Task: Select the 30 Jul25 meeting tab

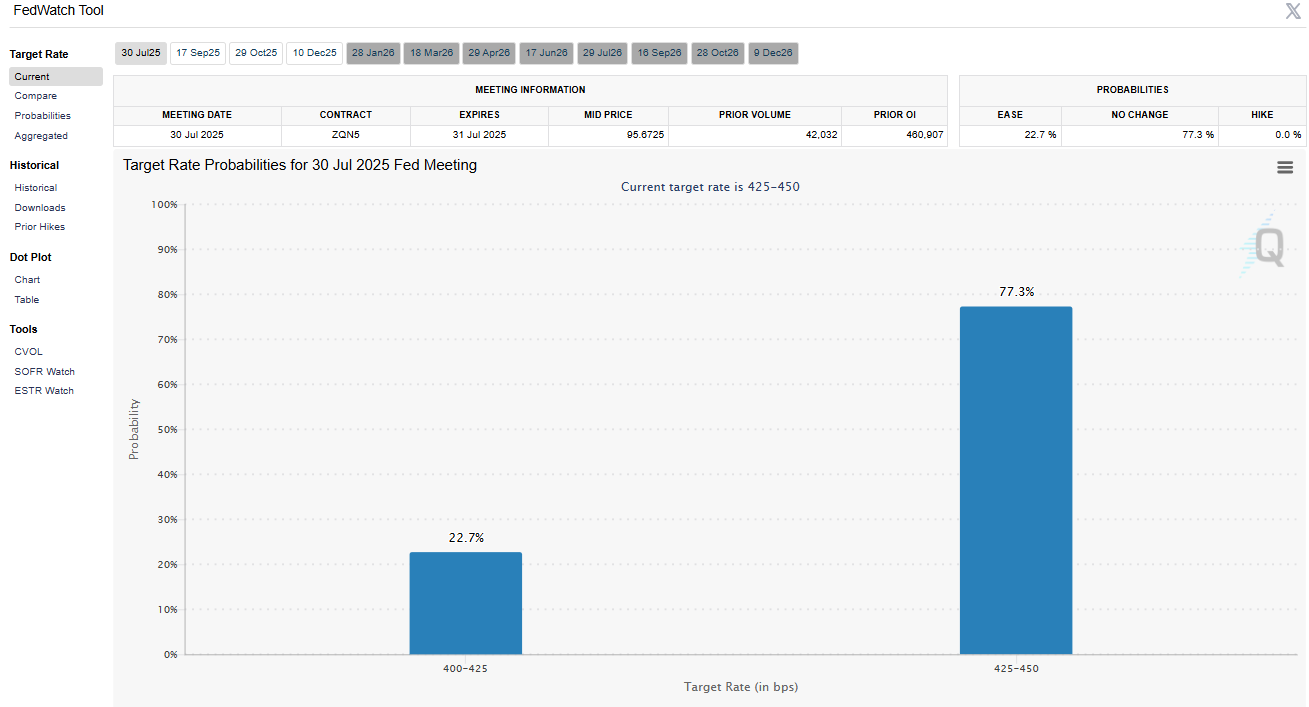Action: coord(140,53)
